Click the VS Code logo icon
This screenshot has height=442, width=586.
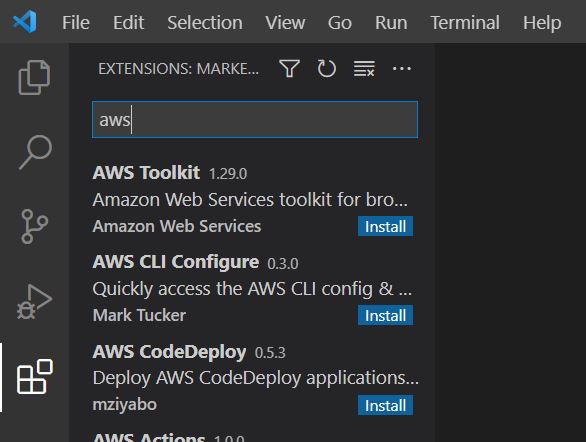tap(25, 21)
